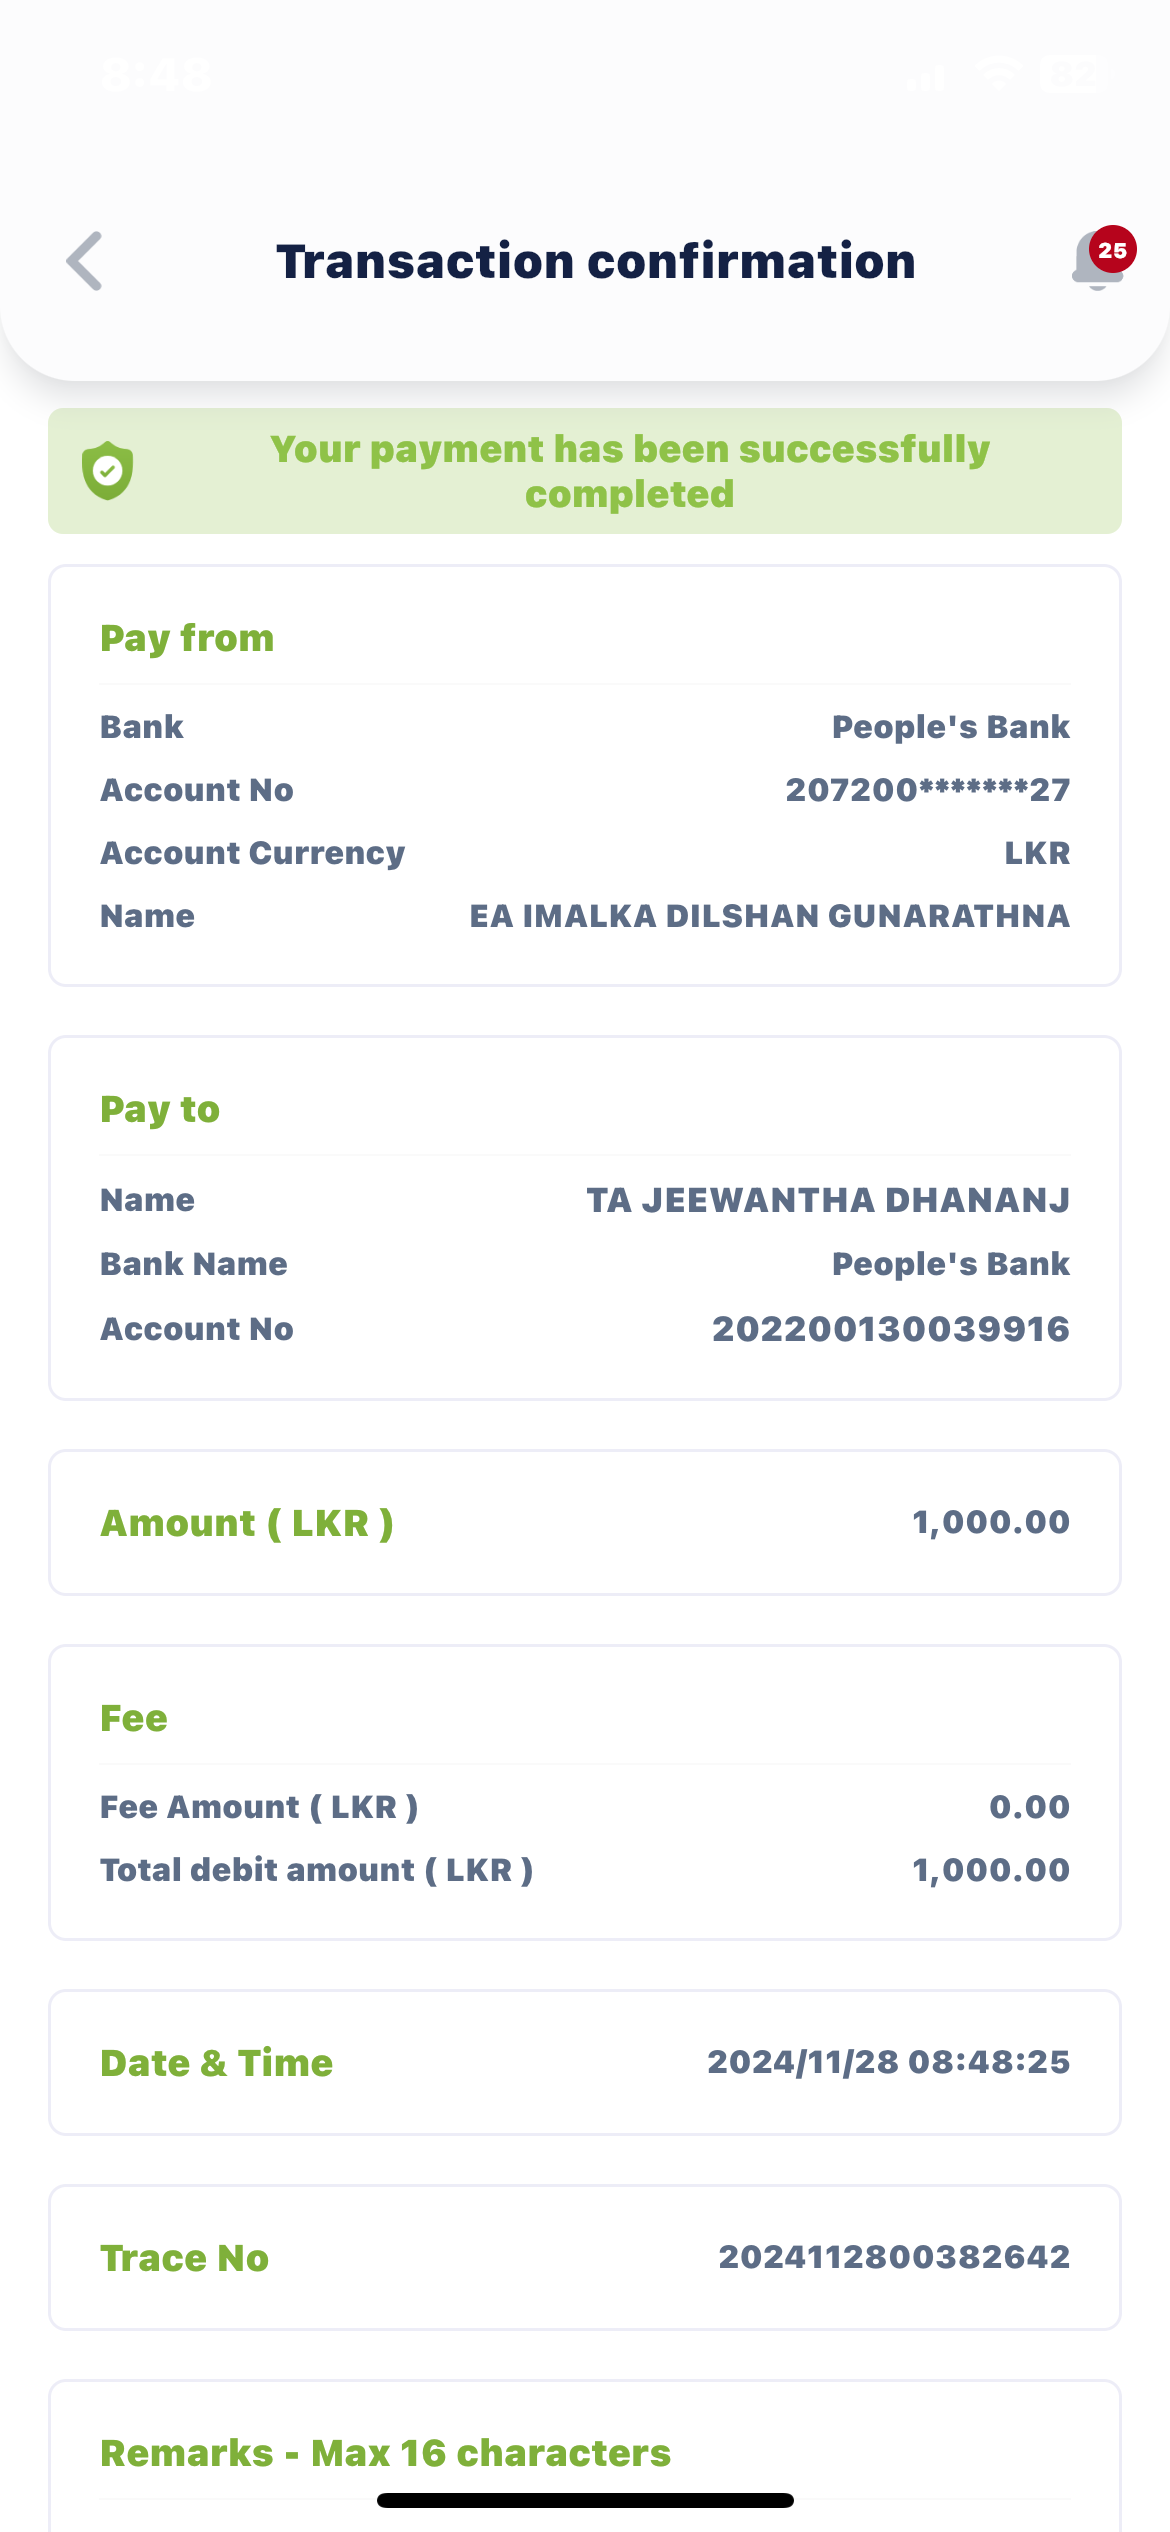Tap recipient name TA JEEWANTHA DHANANJ

[x=827, y=1200]
